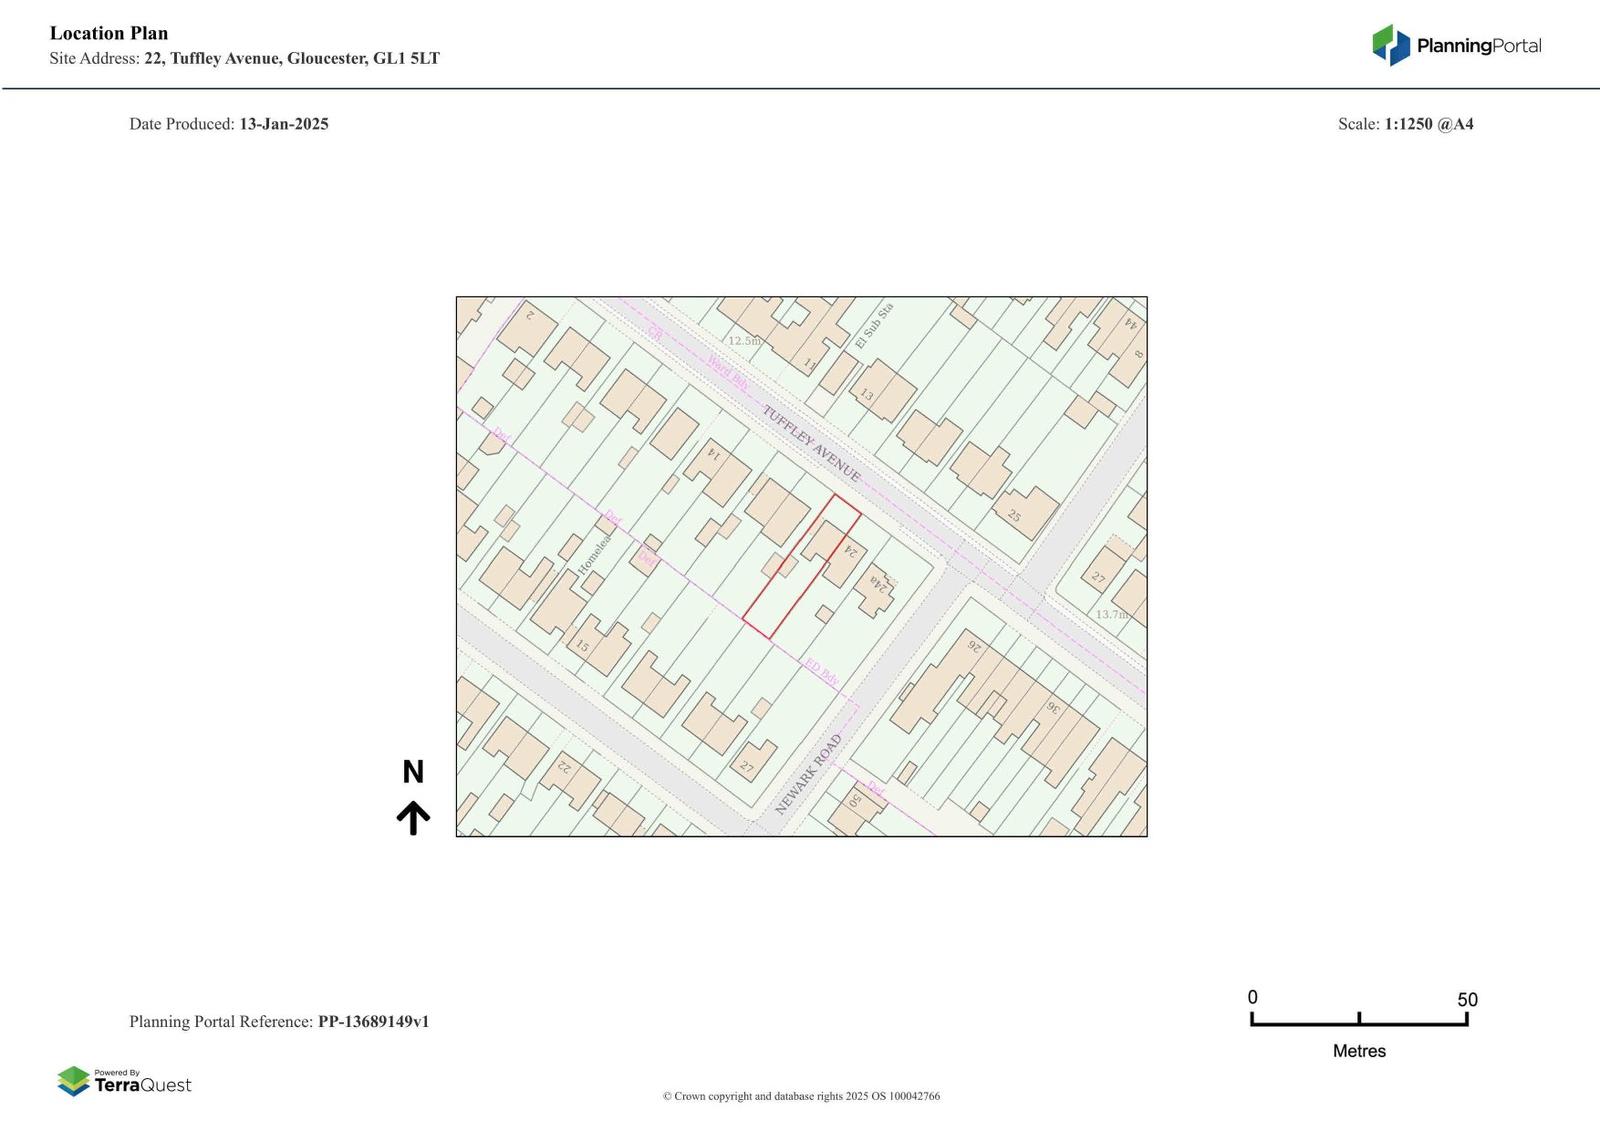Click the site address text
This screenshot has height=1131, width=1600.
click(244, 58)
